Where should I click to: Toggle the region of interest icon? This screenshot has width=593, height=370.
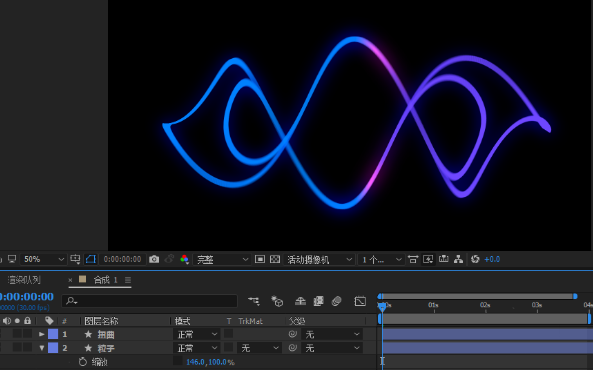click(x=260, y=259)
